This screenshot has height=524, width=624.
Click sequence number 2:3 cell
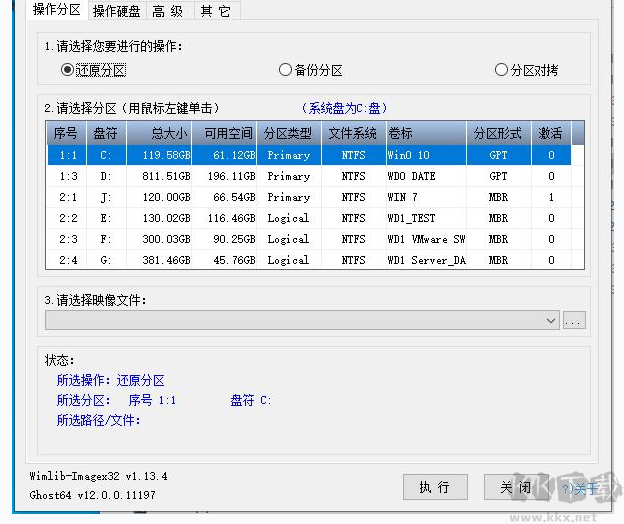click(x=68, y=240)
